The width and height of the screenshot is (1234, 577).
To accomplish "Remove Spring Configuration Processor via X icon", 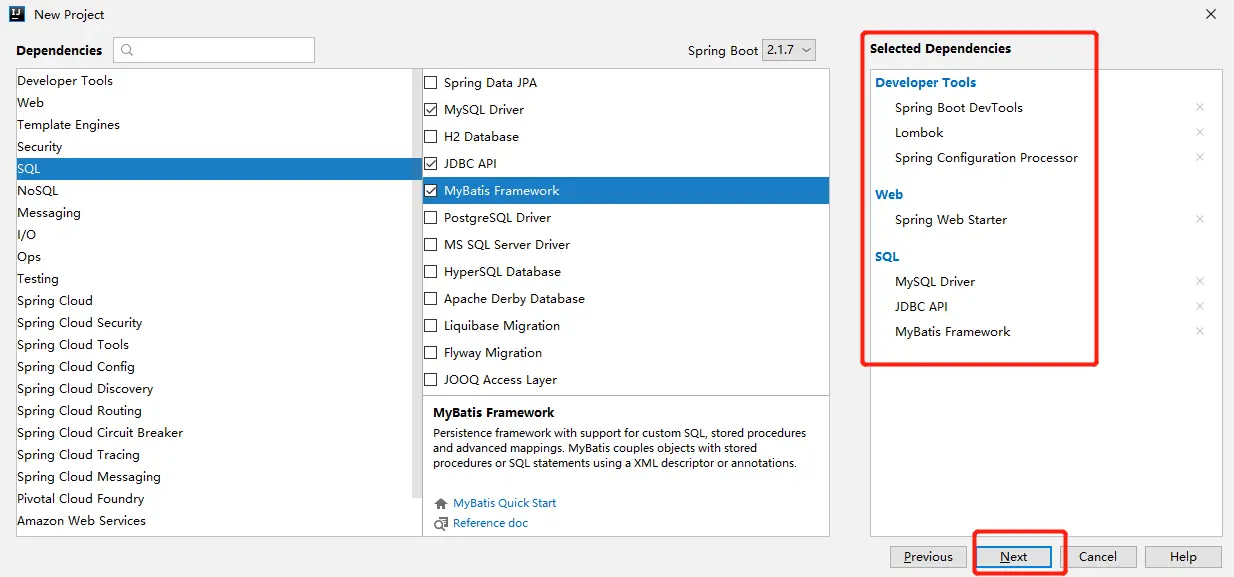I will tap(1200, 157).
